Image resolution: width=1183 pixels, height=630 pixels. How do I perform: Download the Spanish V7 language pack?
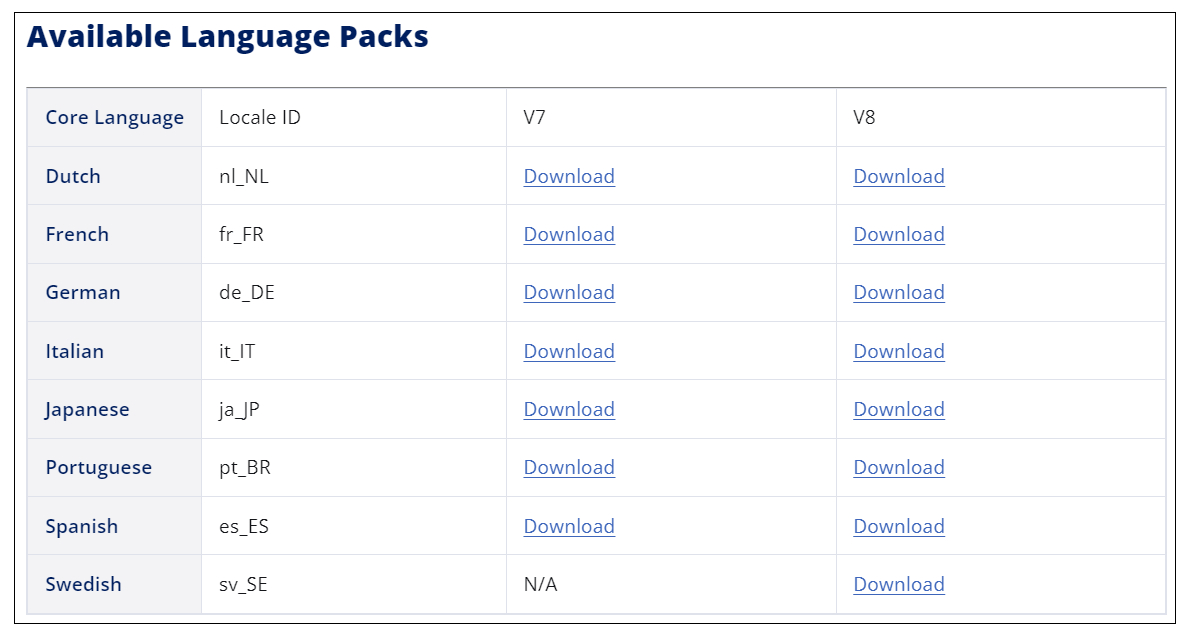pyautogui.click(x=569, y=526)
